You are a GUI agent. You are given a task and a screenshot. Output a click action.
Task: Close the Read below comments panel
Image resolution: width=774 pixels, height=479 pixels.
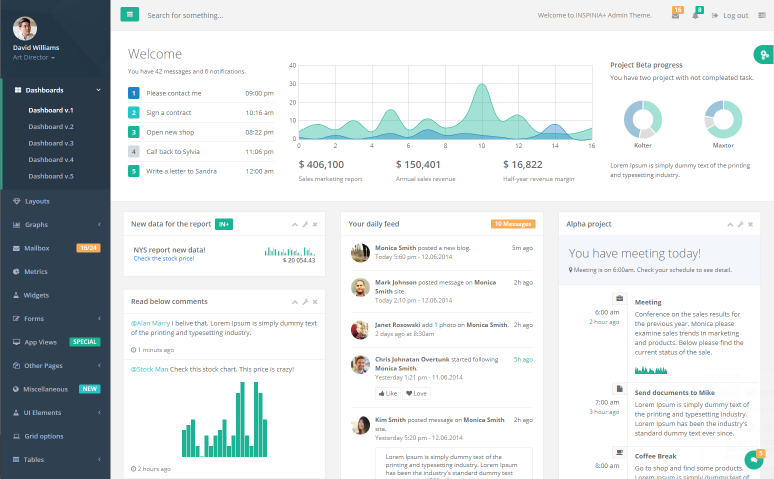(315, 302)
